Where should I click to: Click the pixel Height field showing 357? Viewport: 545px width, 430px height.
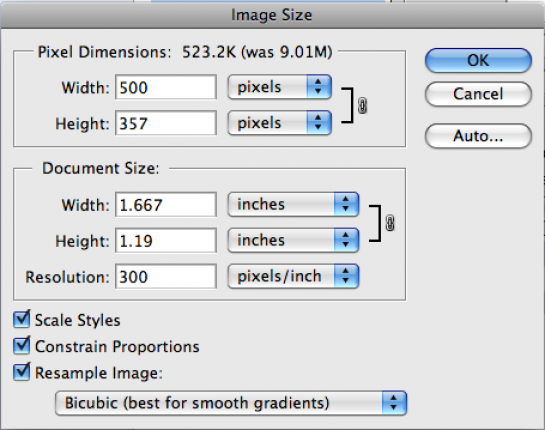tap(166, 123)
